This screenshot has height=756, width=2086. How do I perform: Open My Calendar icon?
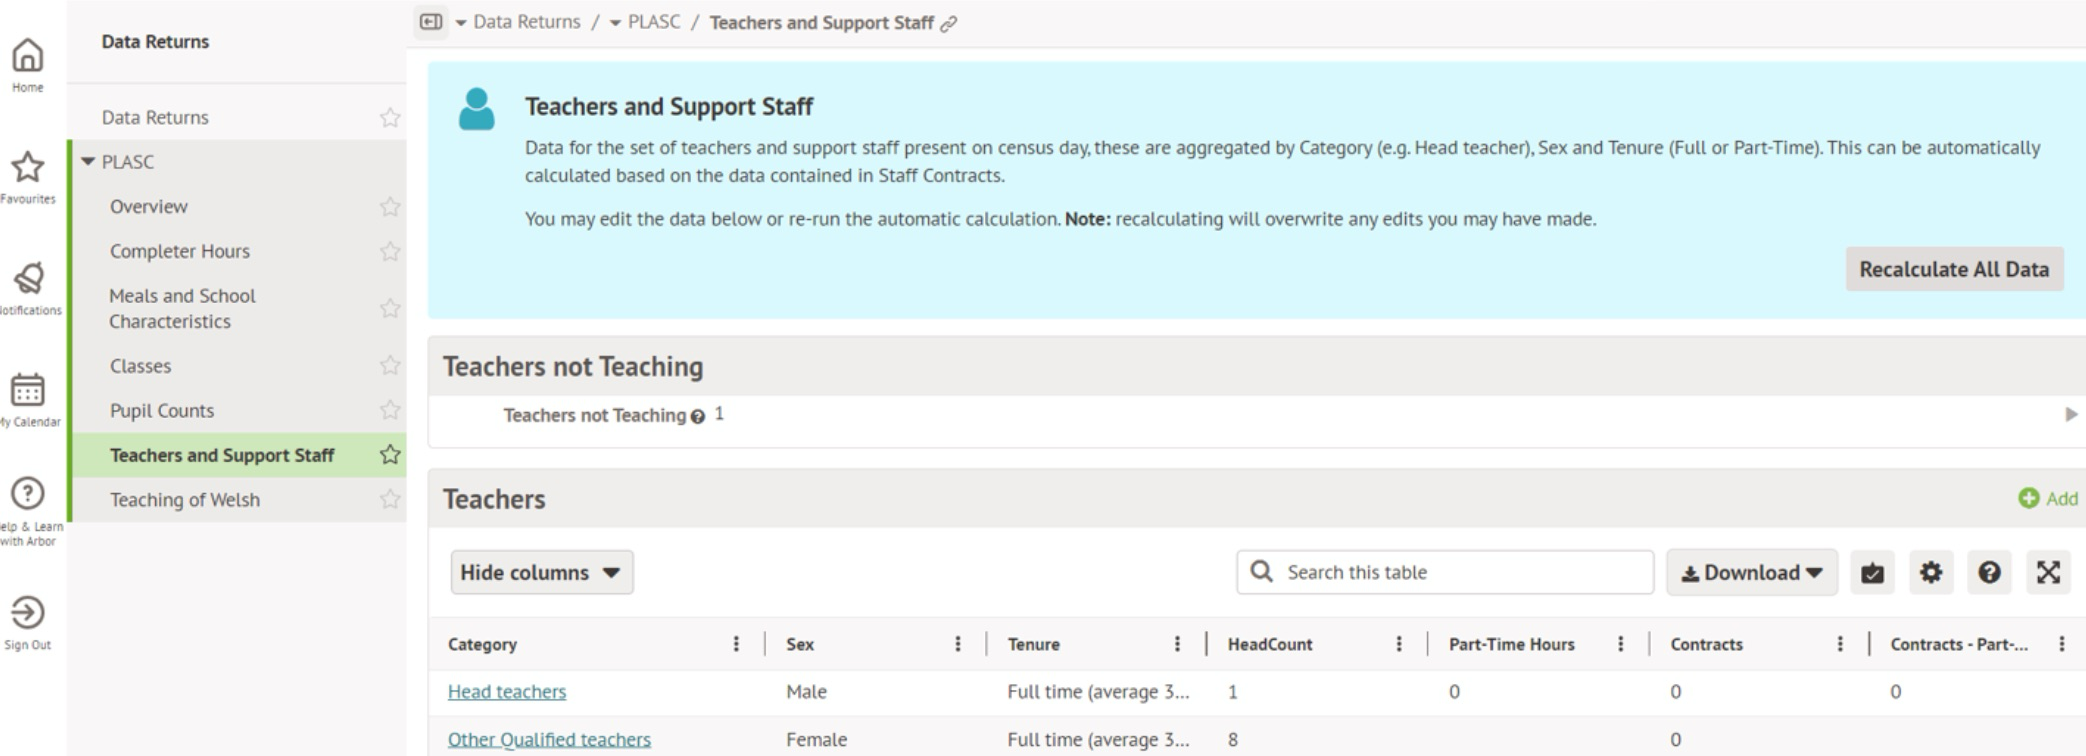(27, 390)
